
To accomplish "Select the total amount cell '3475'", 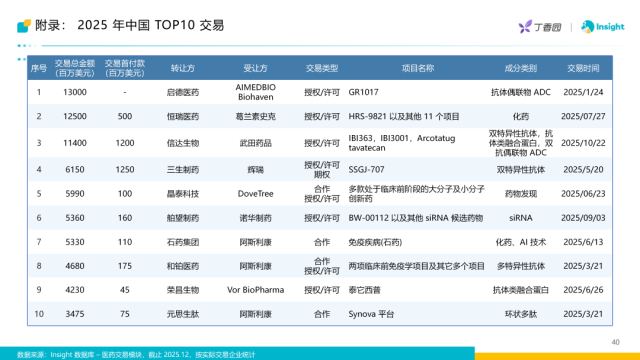I will 75,314.
